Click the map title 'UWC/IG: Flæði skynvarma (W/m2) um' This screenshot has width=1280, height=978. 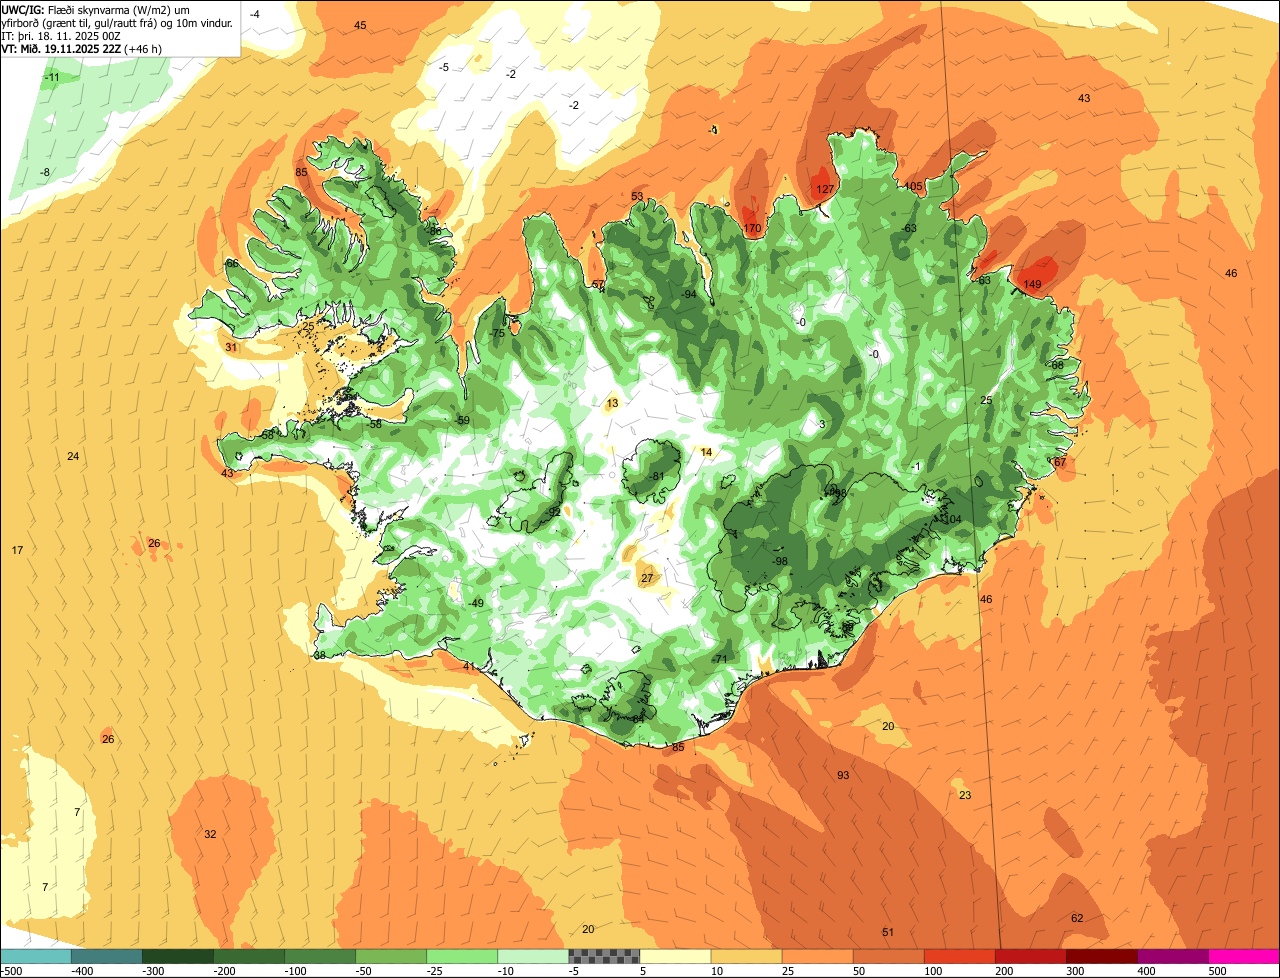tap(96, 9)
